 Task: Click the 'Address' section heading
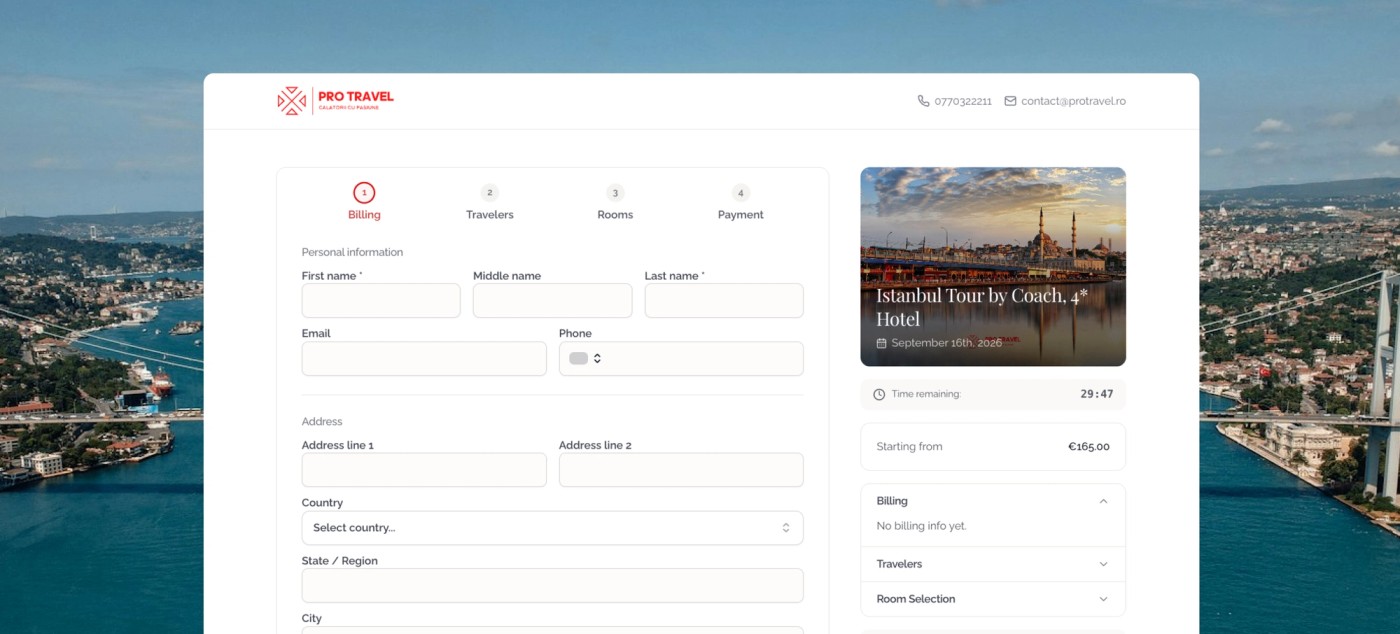pos(322,422)
